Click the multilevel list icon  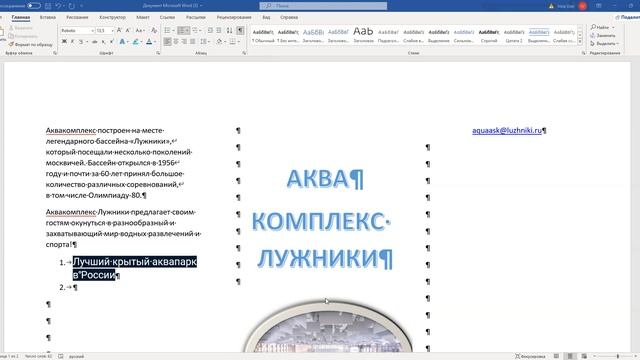coord(195,31)
